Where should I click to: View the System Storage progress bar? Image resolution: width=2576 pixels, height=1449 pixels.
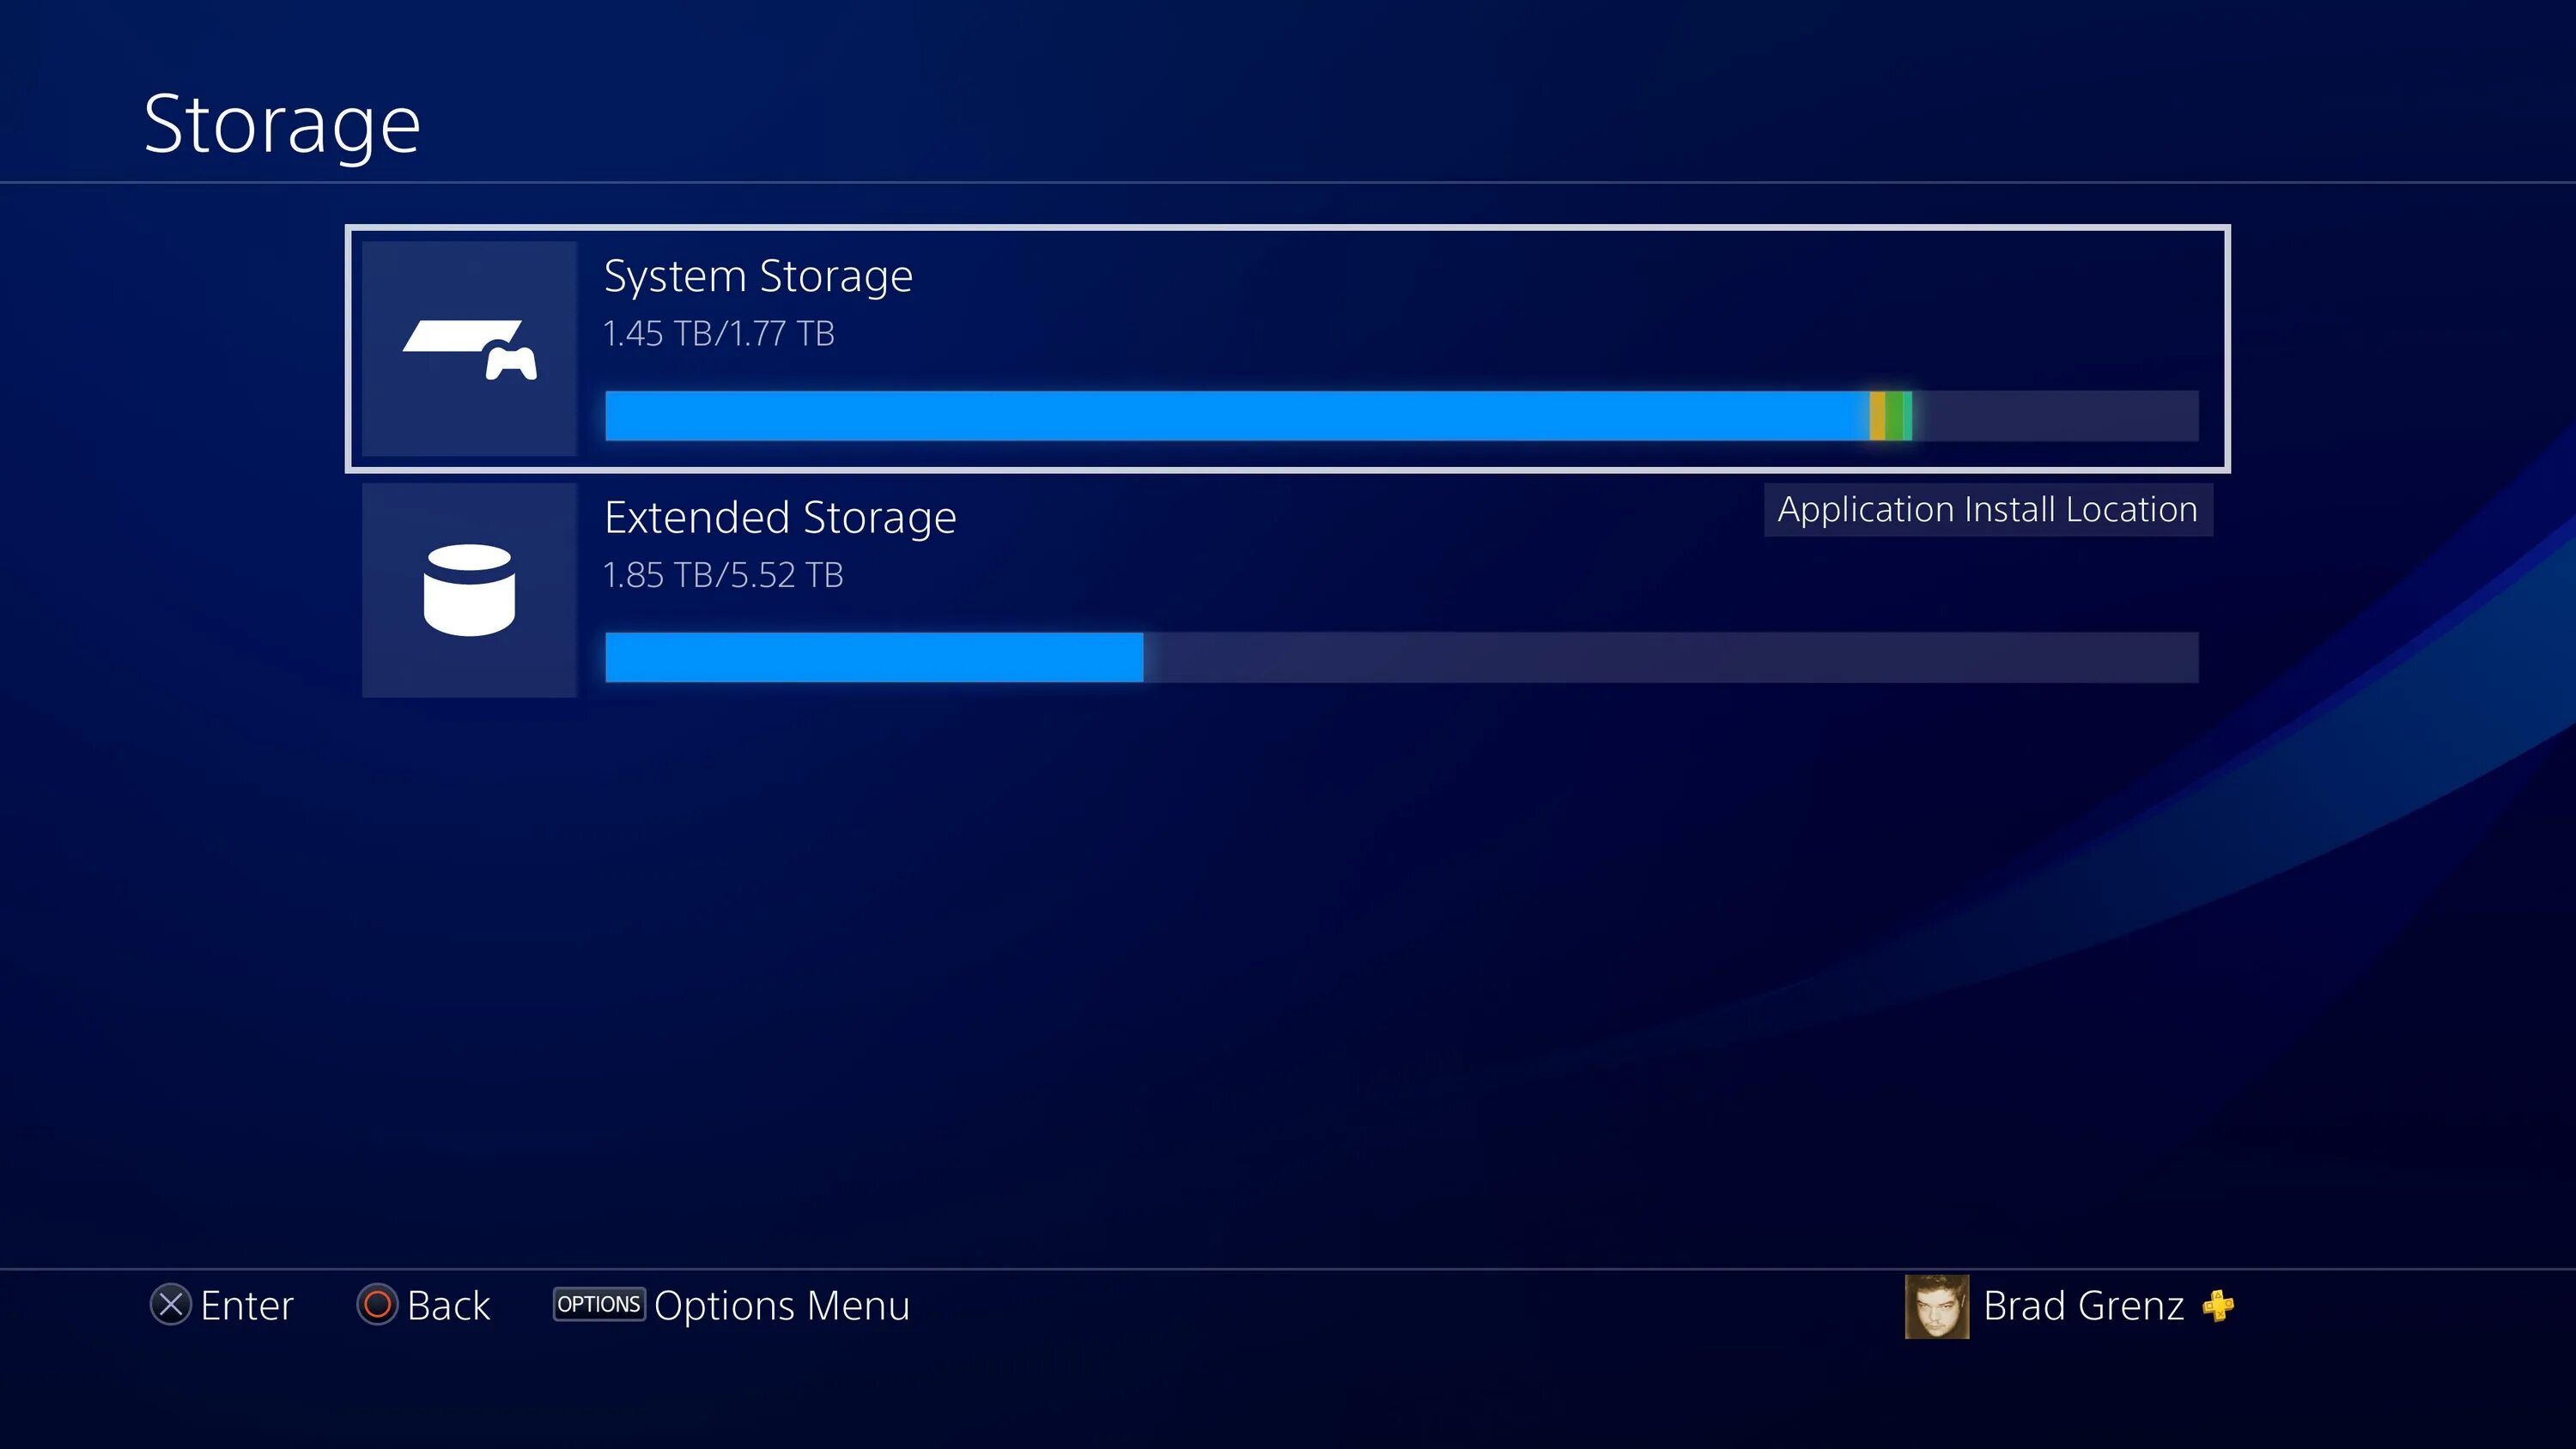[1400, 414]
